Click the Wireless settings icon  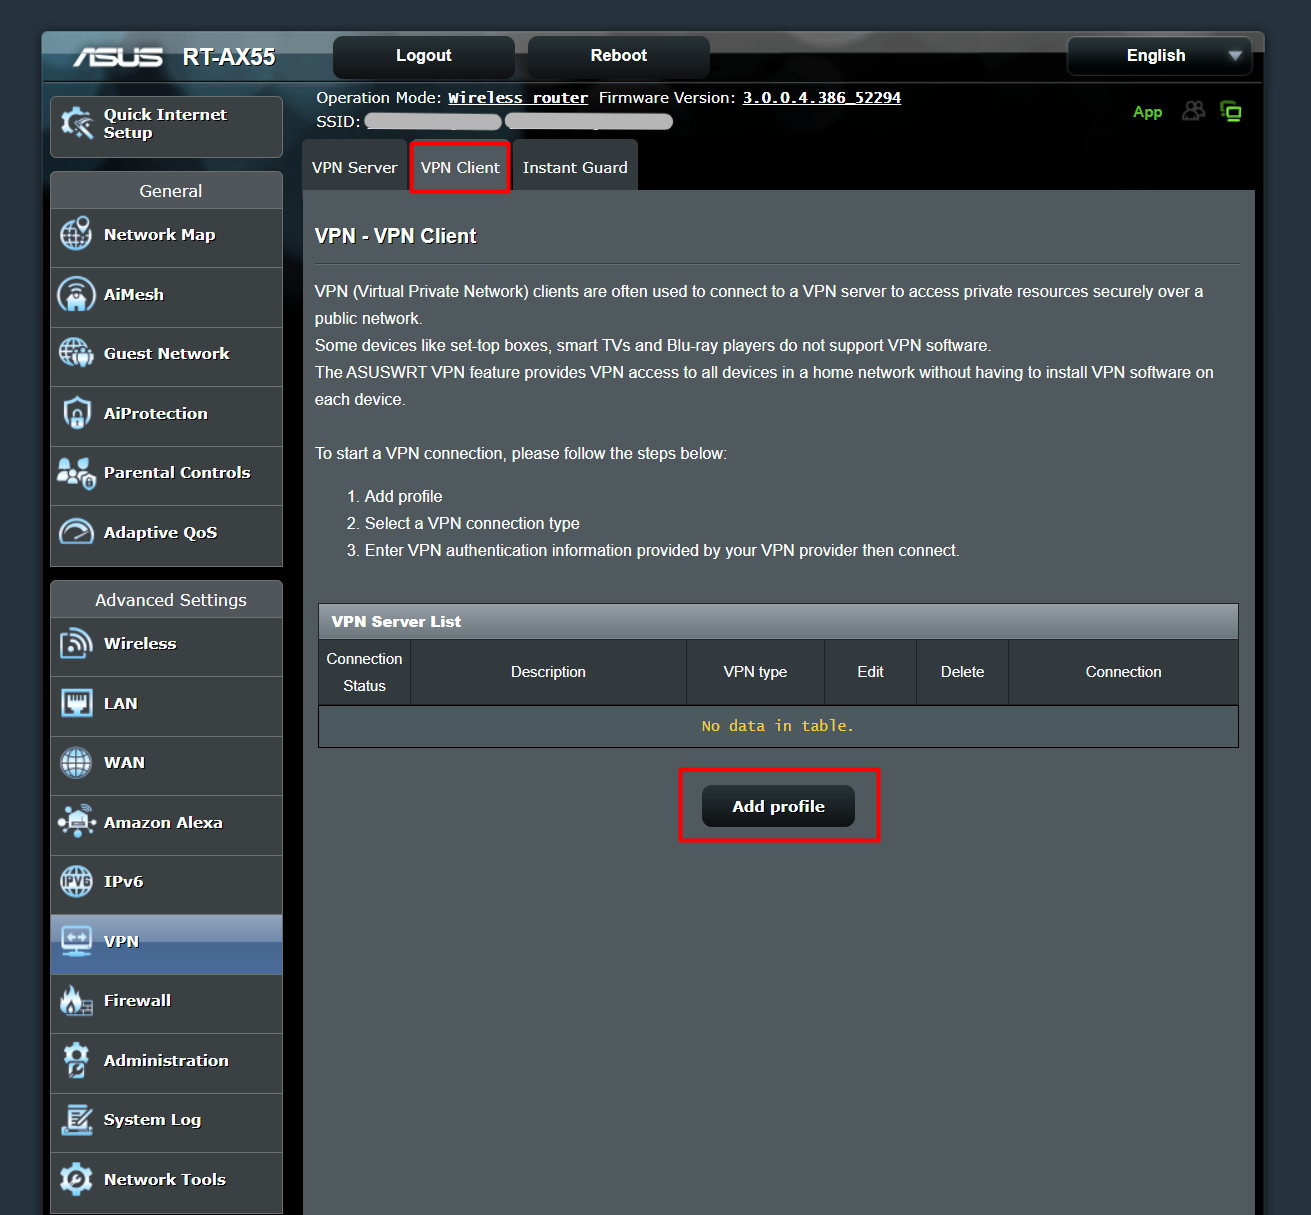click(x=76, y=643)
